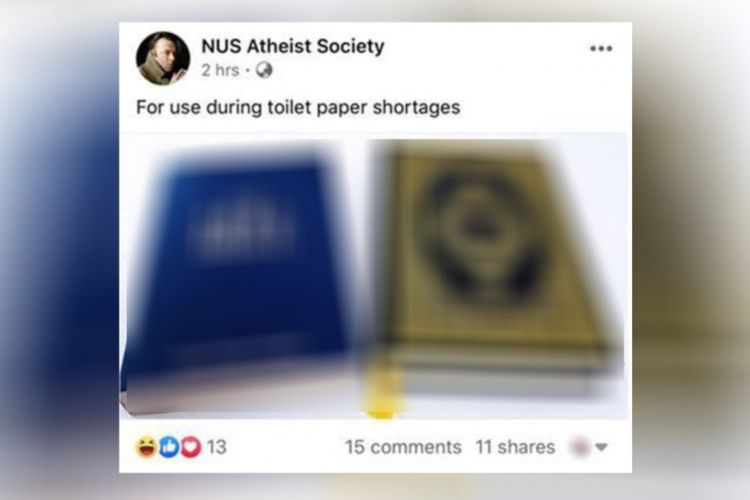Viewport: 750px width, 500px height.
Task: Click the red Love heart reaction icon
Action: pos(191,447)
